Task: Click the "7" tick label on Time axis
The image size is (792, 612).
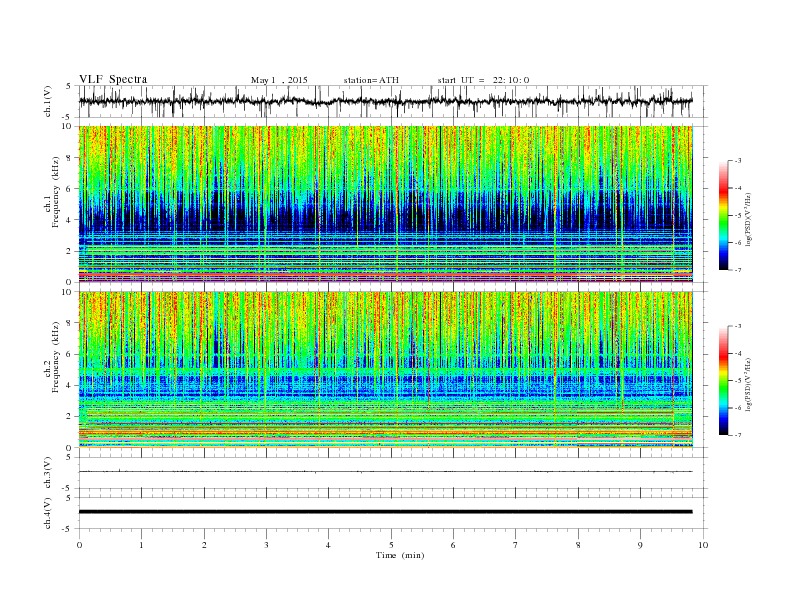Action: pos(516,545)
